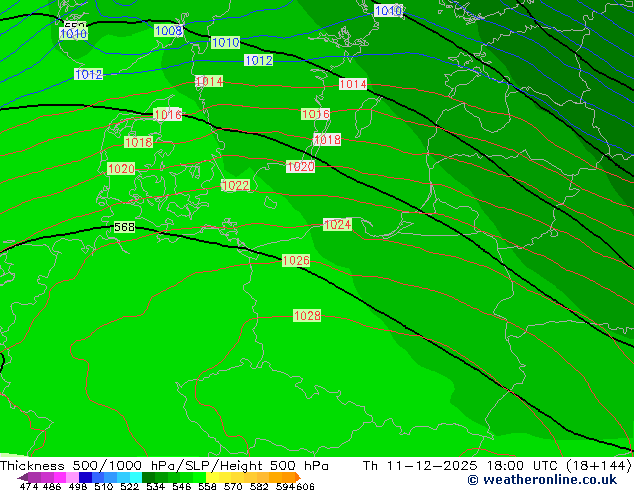Select the cyan swatch above 522 in the legend
This screenshot has width=634, height=490.
tap(136, 477)
